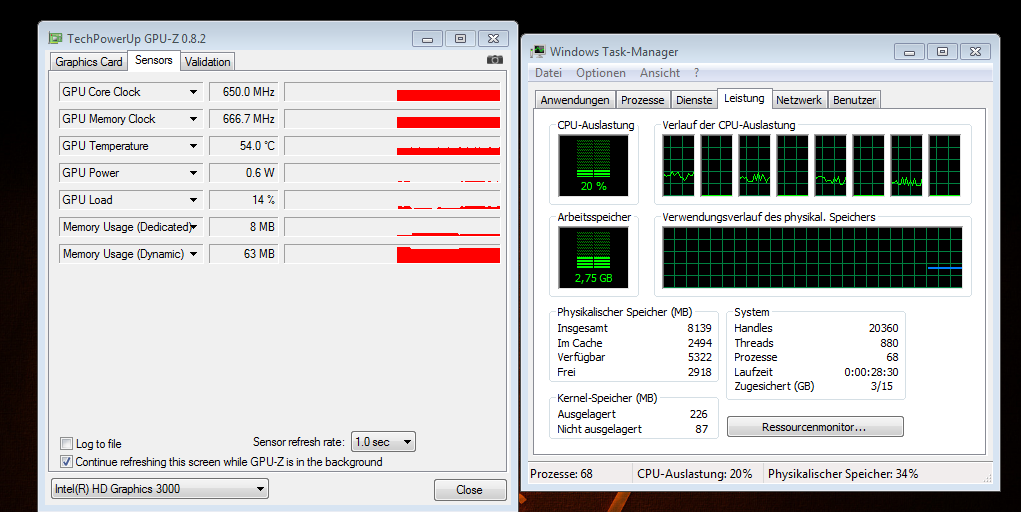The image size is (1021, 512).
Task: Click the 0.6 W power value
Action: pos(244,173)
